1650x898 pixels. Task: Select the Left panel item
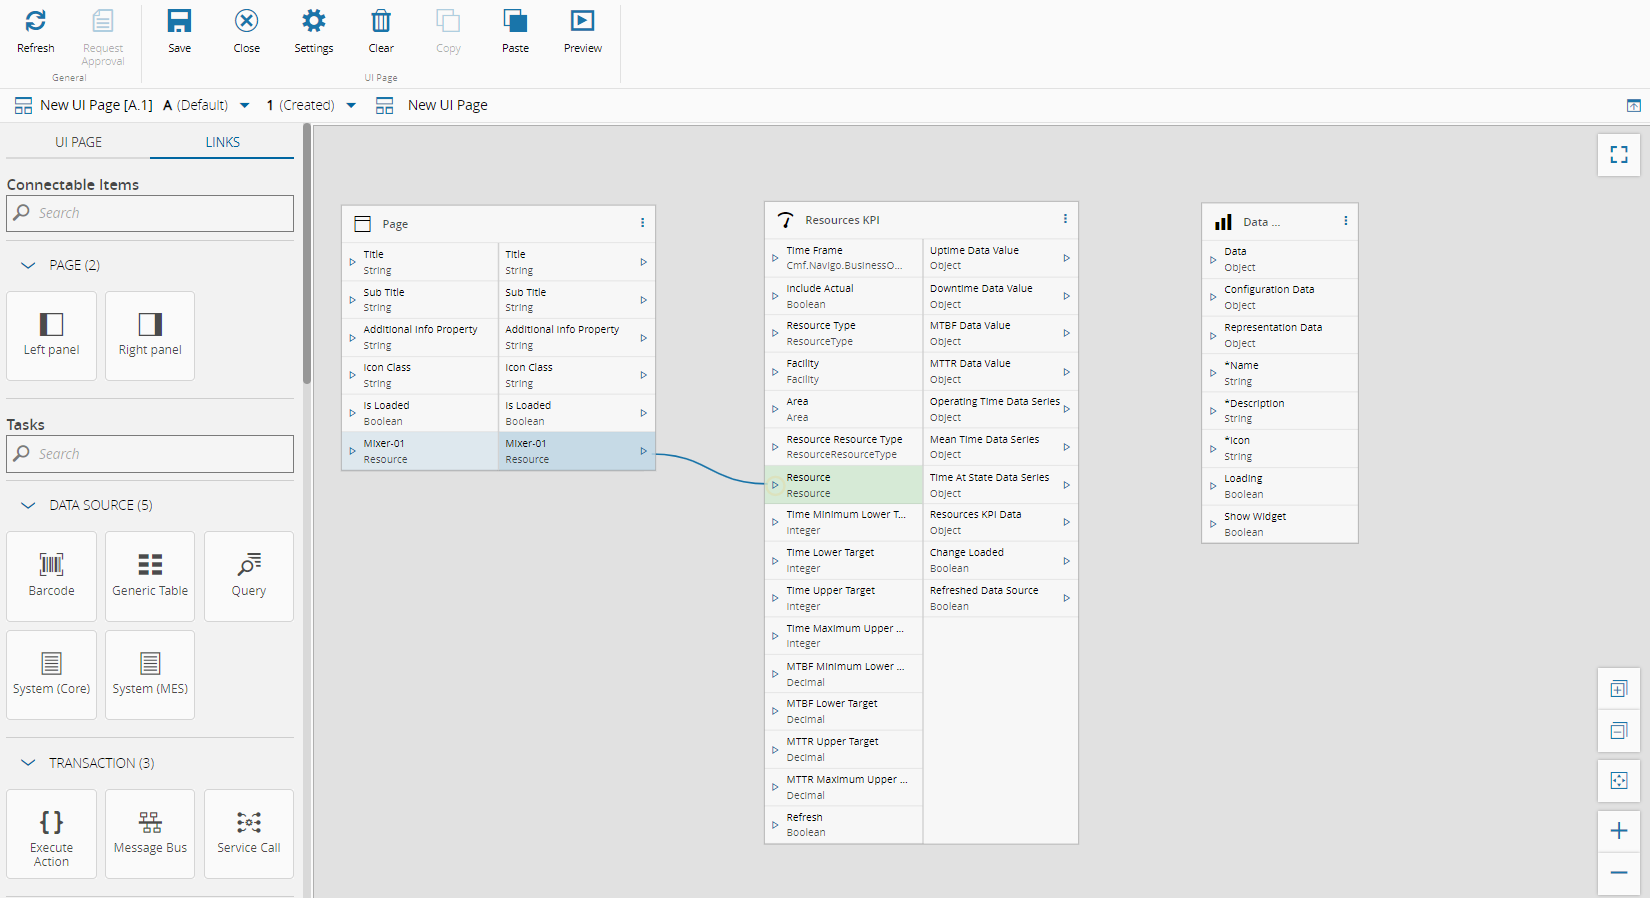click(x=52, y=335)
